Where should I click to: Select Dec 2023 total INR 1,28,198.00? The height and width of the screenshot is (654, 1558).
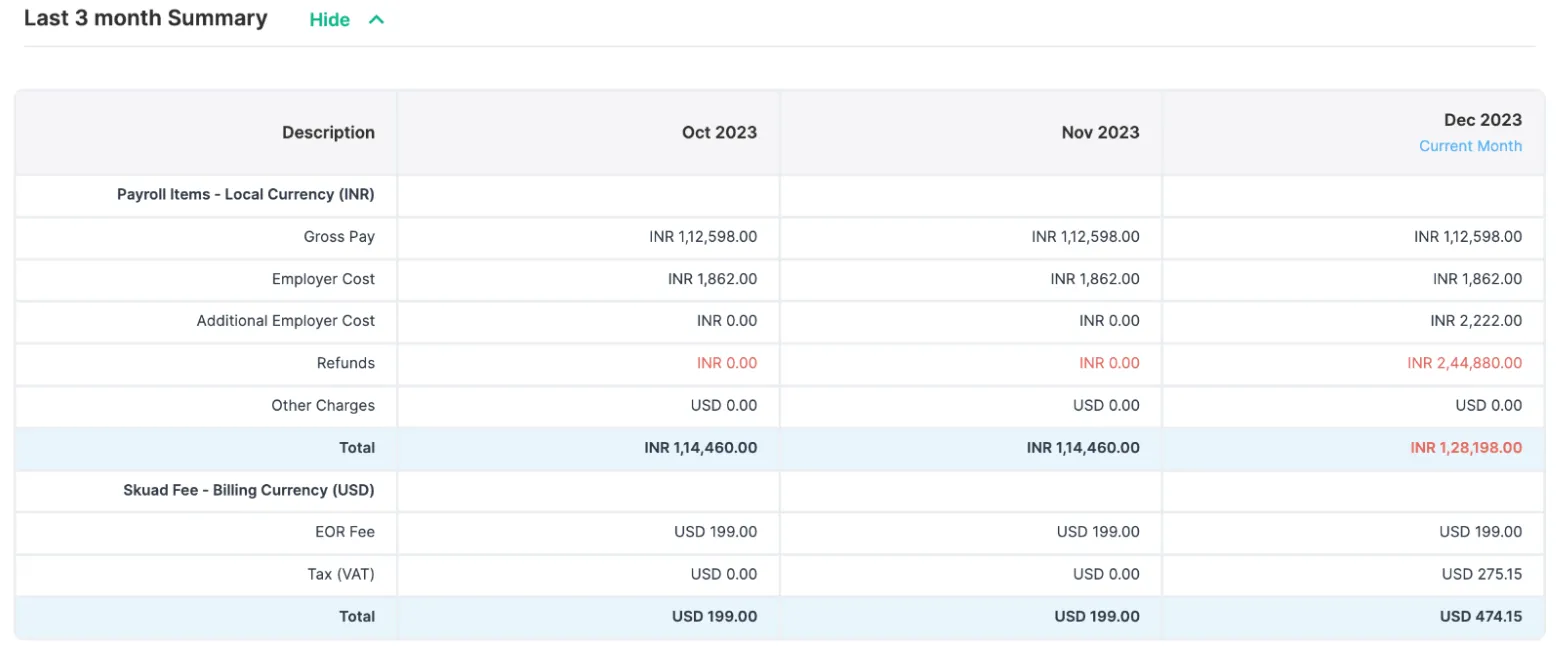1466,448
